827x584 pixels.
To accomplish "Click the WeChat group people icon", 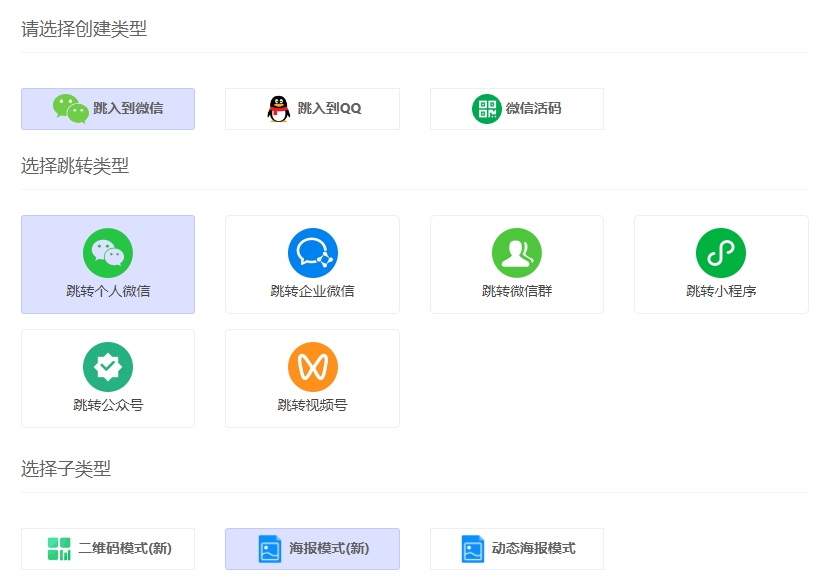I will [517, 253].
